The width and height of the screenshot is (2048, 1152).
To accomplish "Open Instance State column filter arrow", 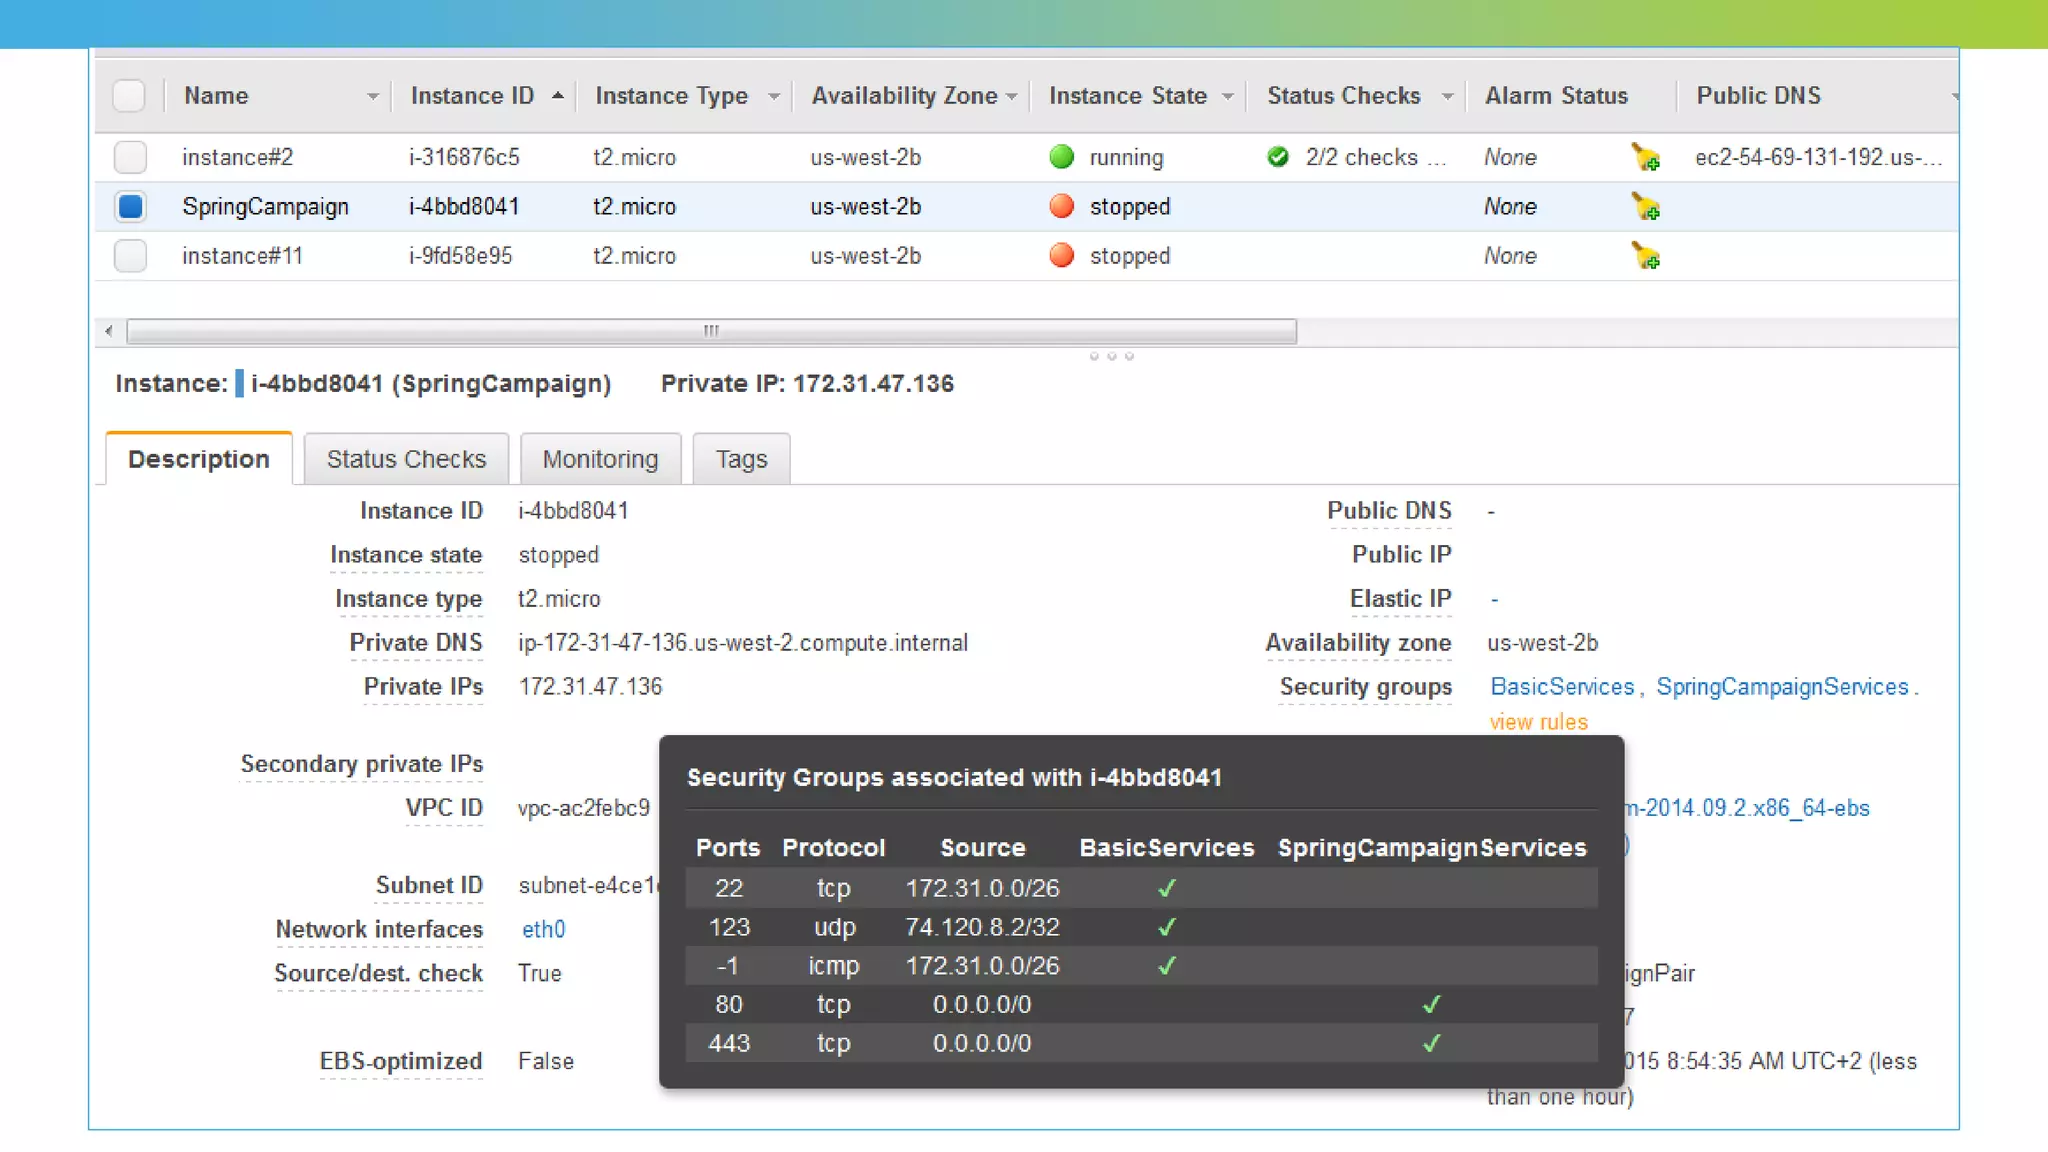I will point(1227,97).
